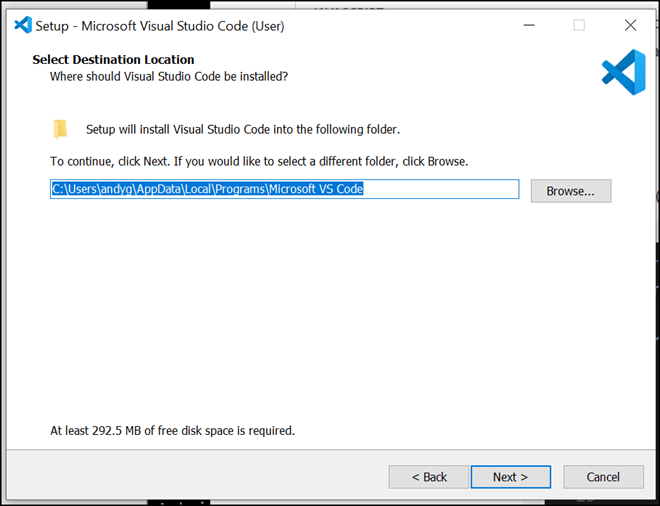
Task: Click "Where should Visual Studio Code be installed?" text
Action: point(169,76)
